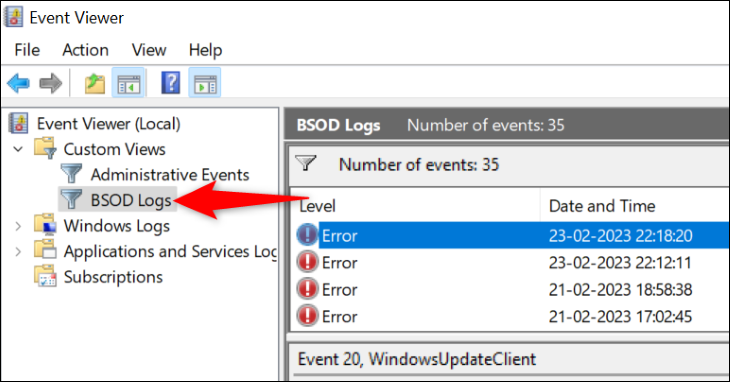
Task: Click the error icon of the 22:12:11 event
Action: click(x=307, y=262)
